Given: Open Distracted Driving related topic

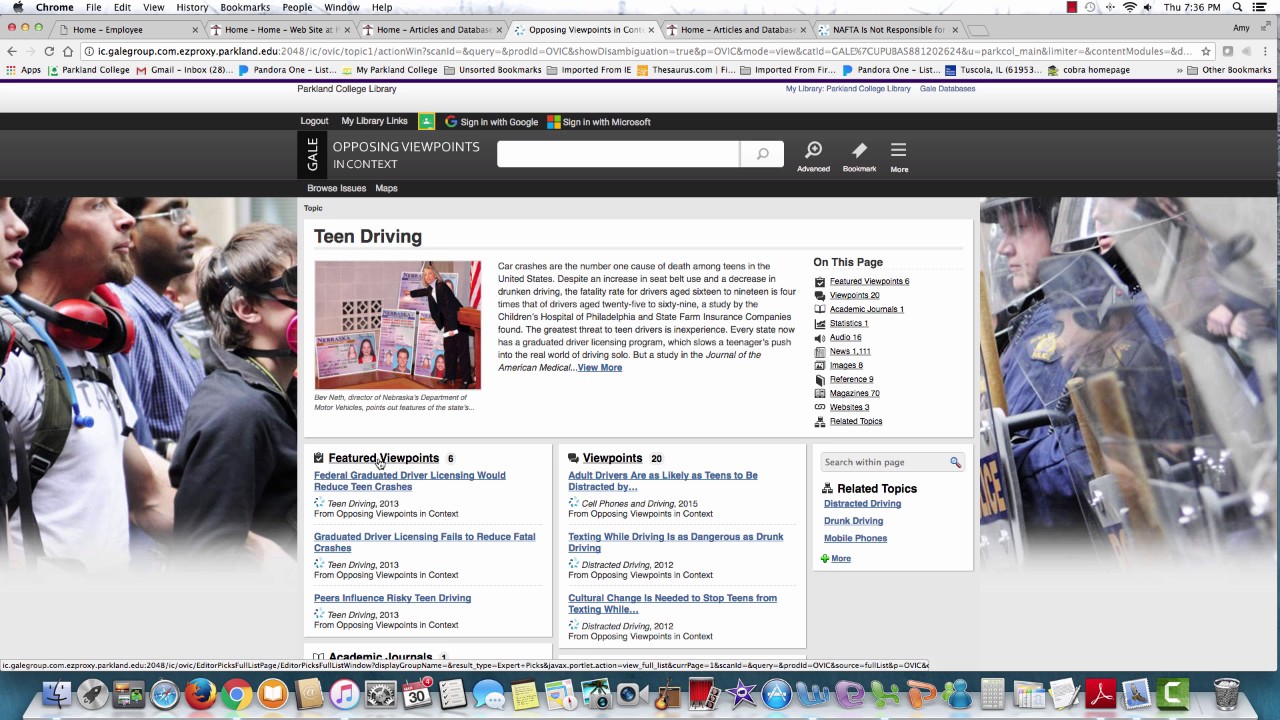Looking at the screenshot, I should [862, 504].
